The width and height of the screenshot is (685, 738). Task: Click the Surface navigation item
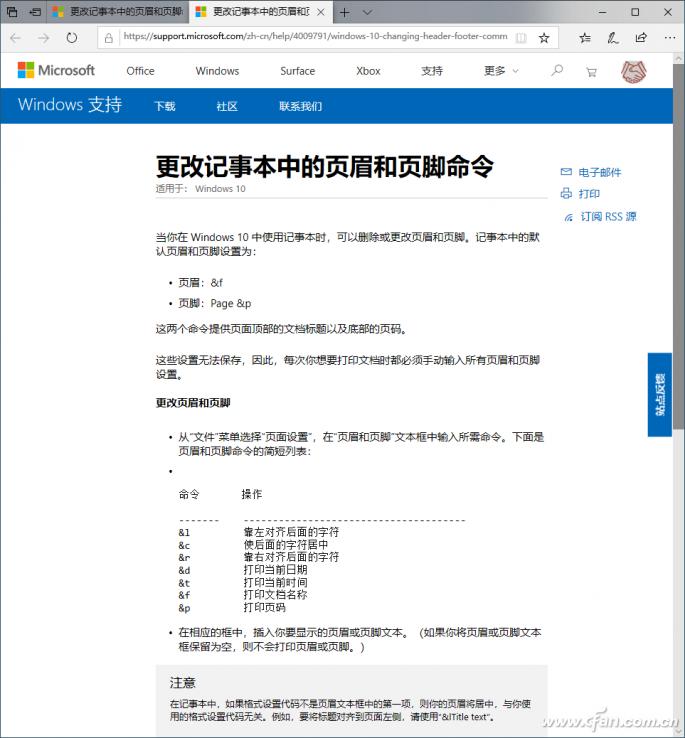(x=297, y=71)
